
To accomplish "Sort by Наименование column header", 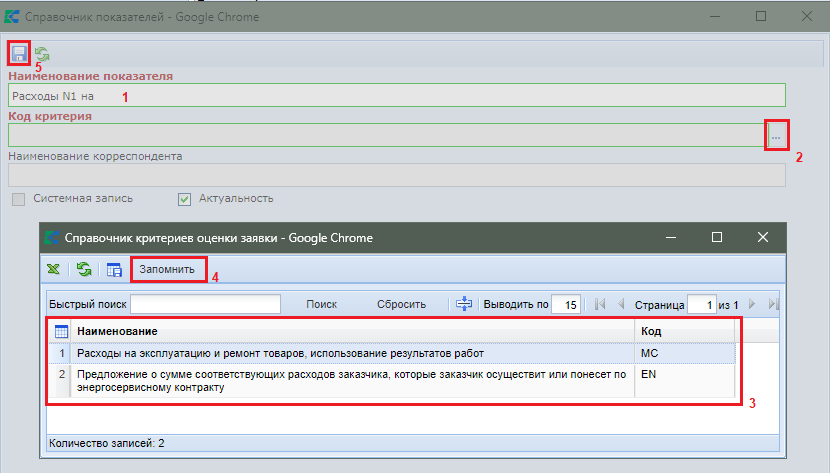I will 350,331.
